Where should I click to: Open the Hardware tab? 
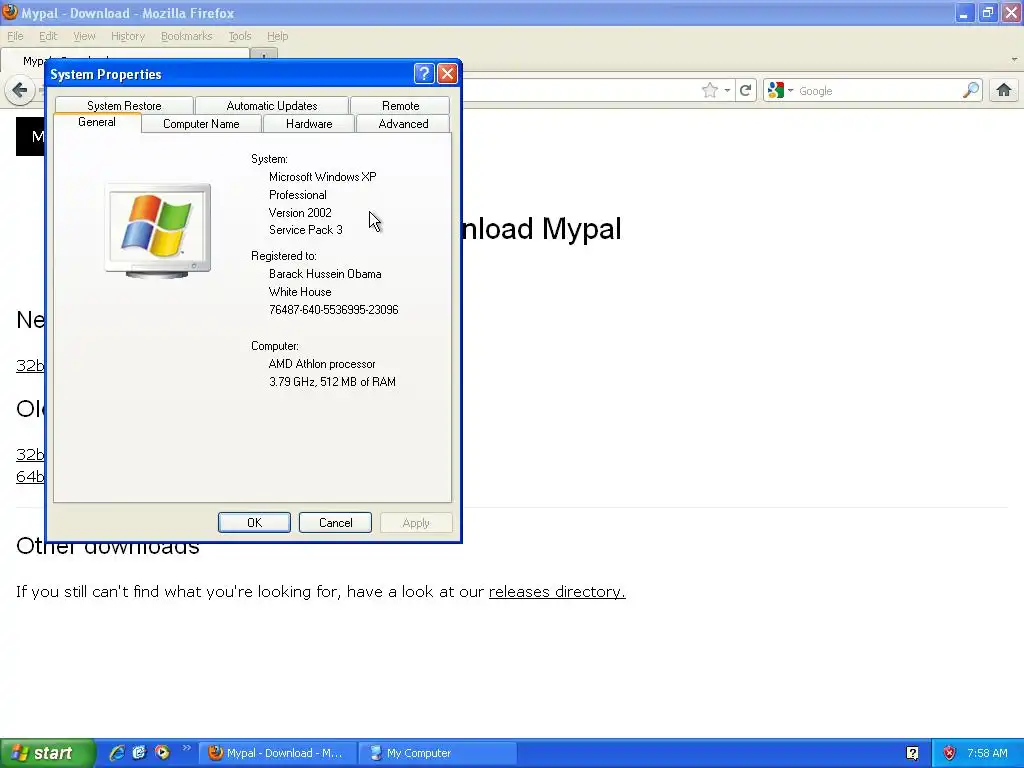[309, 123]
